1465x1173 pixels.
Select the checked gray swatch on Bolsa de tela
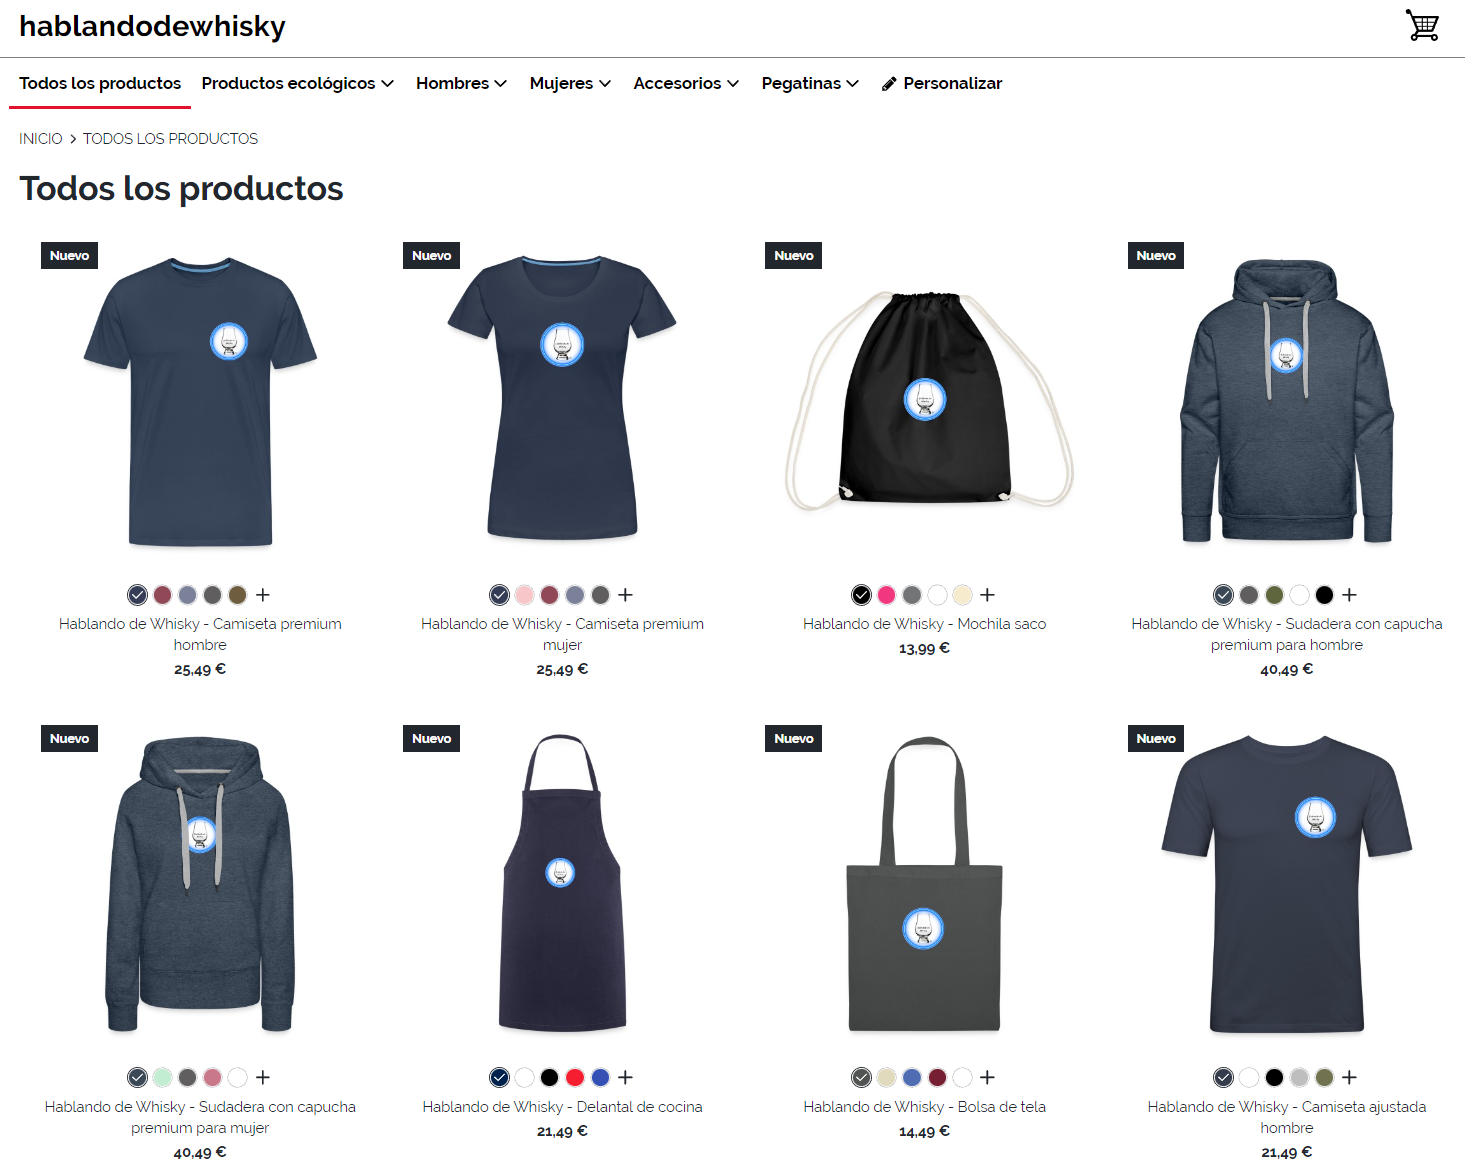coord(861,1077)
